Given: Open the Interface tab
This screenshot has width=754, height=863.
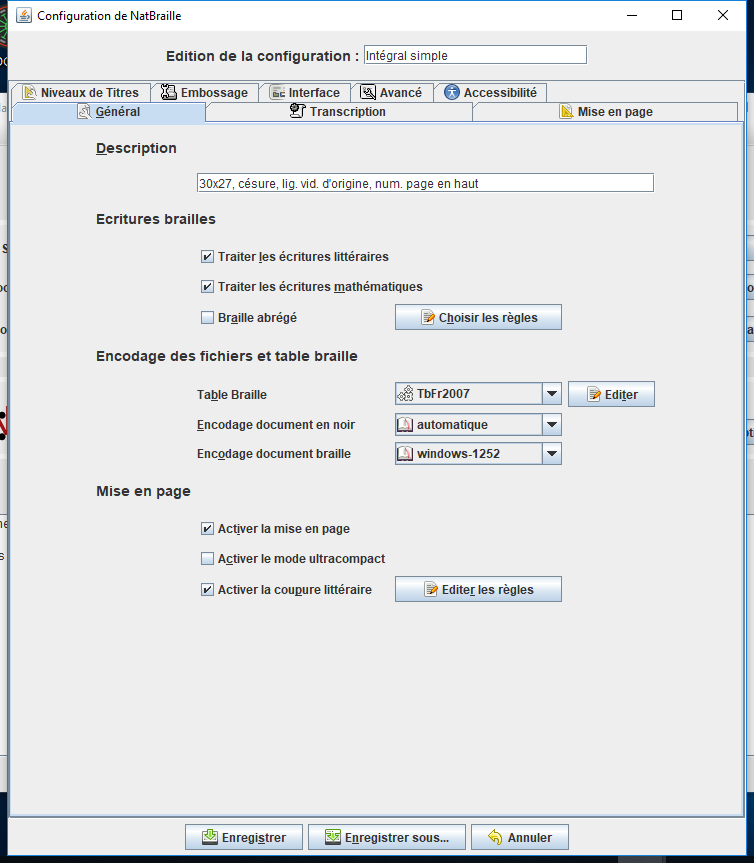Looking at the screenshot, I should pyautogui.click(x=304, y=92).
